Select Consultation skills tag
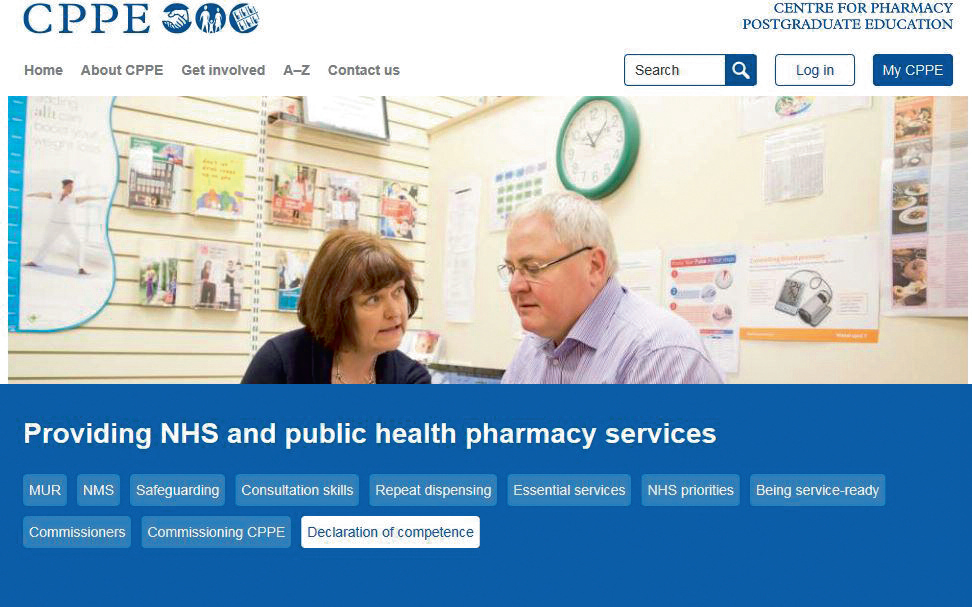972x607 pixels. [297, 490]
